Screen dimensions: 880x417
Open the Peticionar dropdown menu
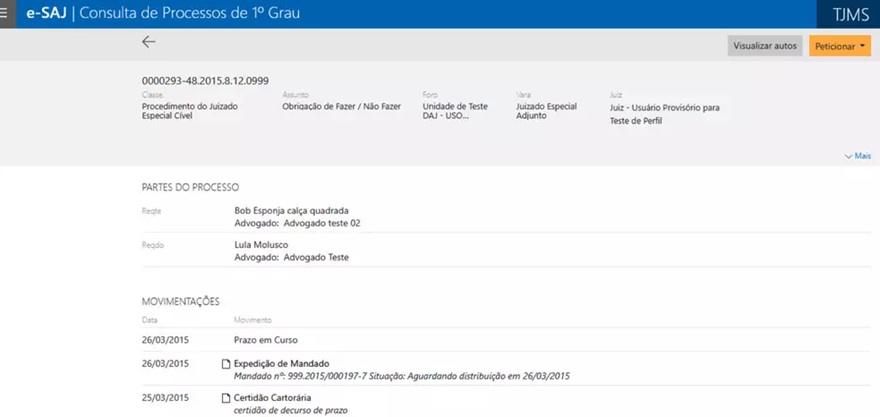point(840,46)
